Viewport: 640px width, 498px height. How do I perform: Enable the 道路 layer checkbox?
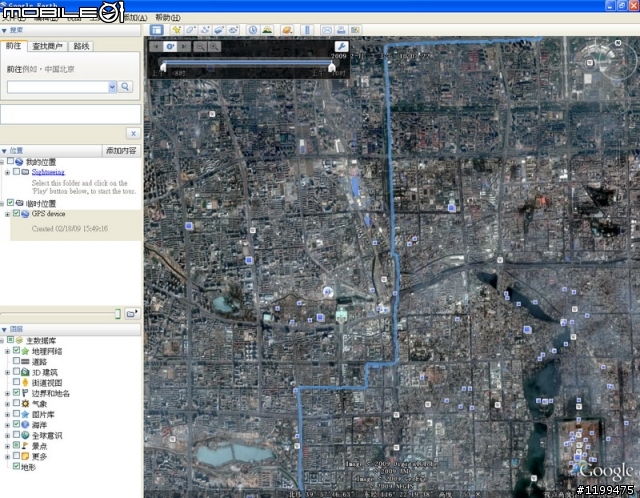(16, 361)
